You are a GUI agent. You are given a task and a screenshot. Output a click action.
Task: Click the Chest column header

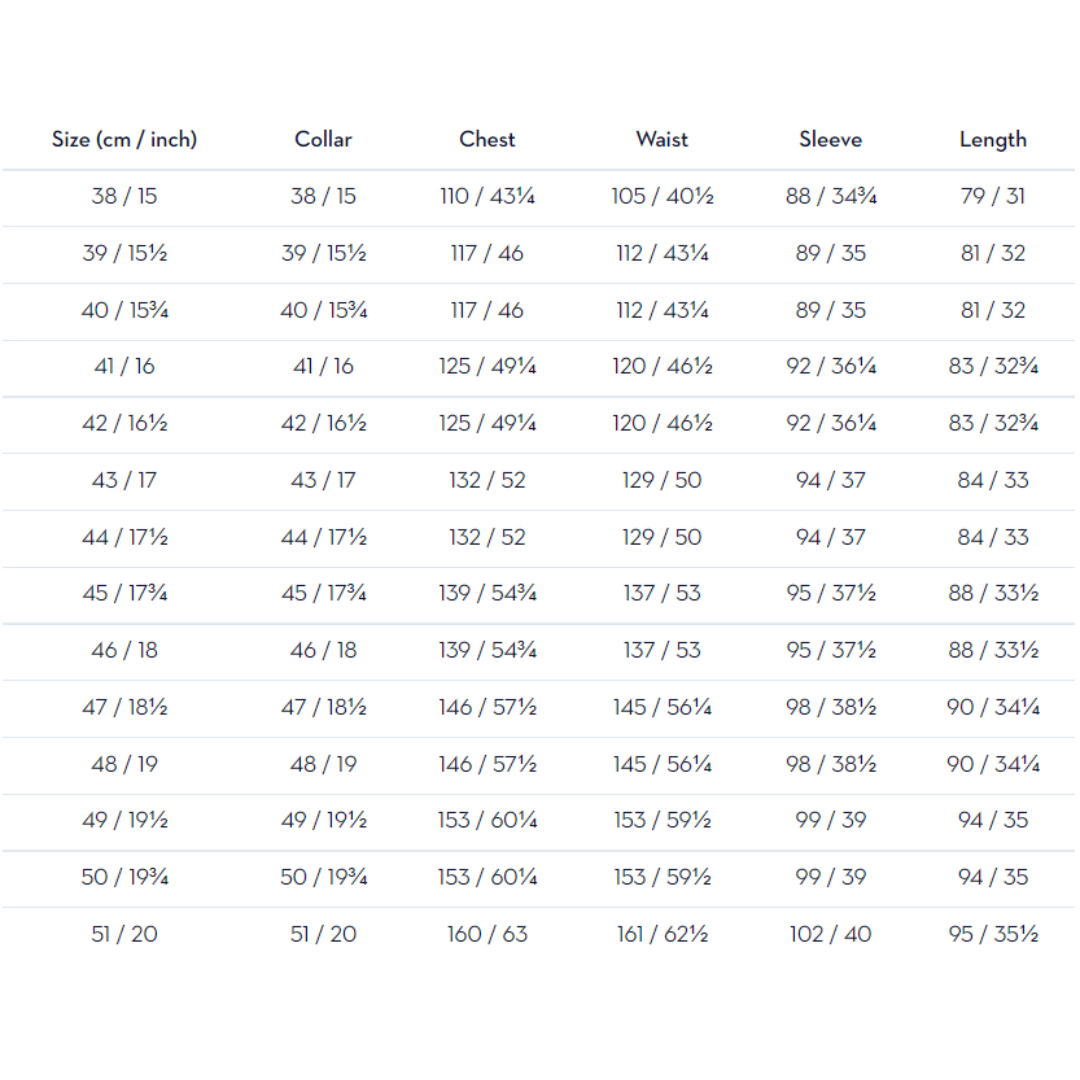click(487, 139)
